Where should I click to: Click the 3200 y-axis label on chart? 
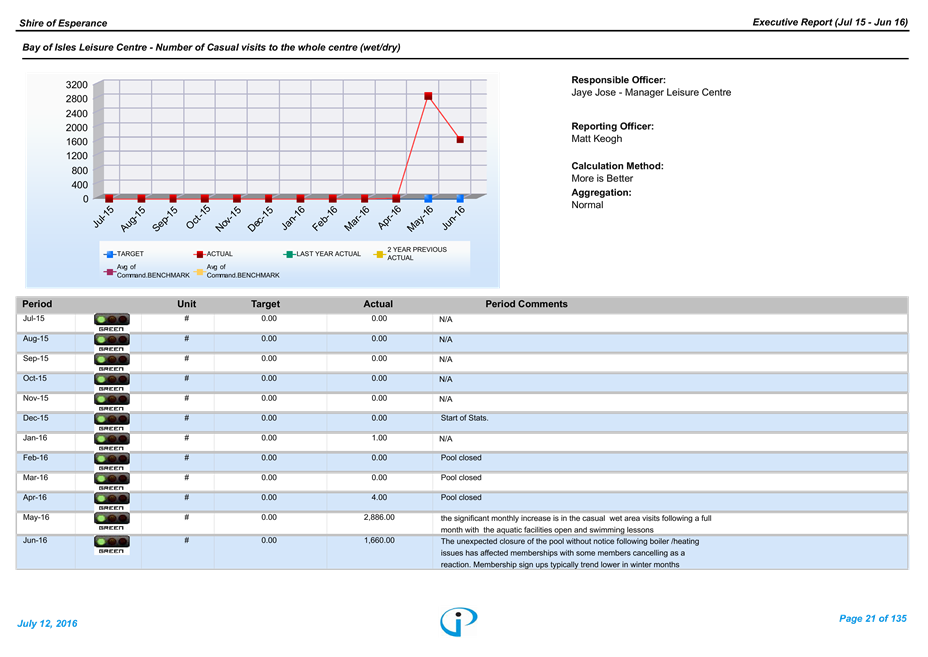(76, 85)
